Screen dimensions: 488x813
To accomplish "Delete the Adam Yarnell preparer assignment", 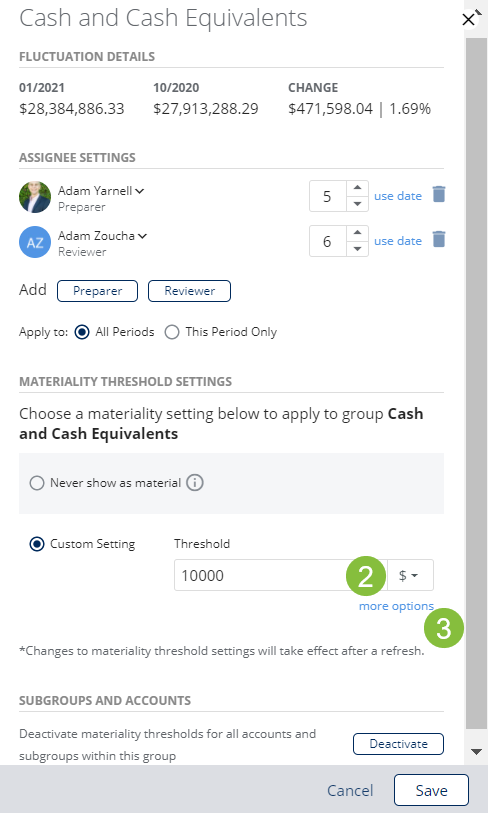I will [x=439, y=195].
